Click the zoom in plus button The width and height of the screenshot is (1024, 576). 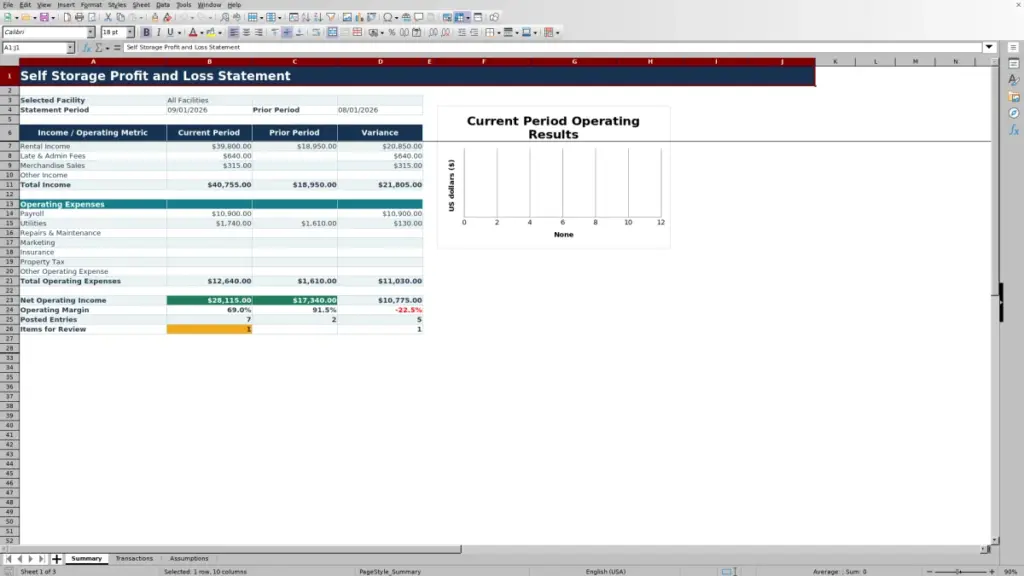992,571
